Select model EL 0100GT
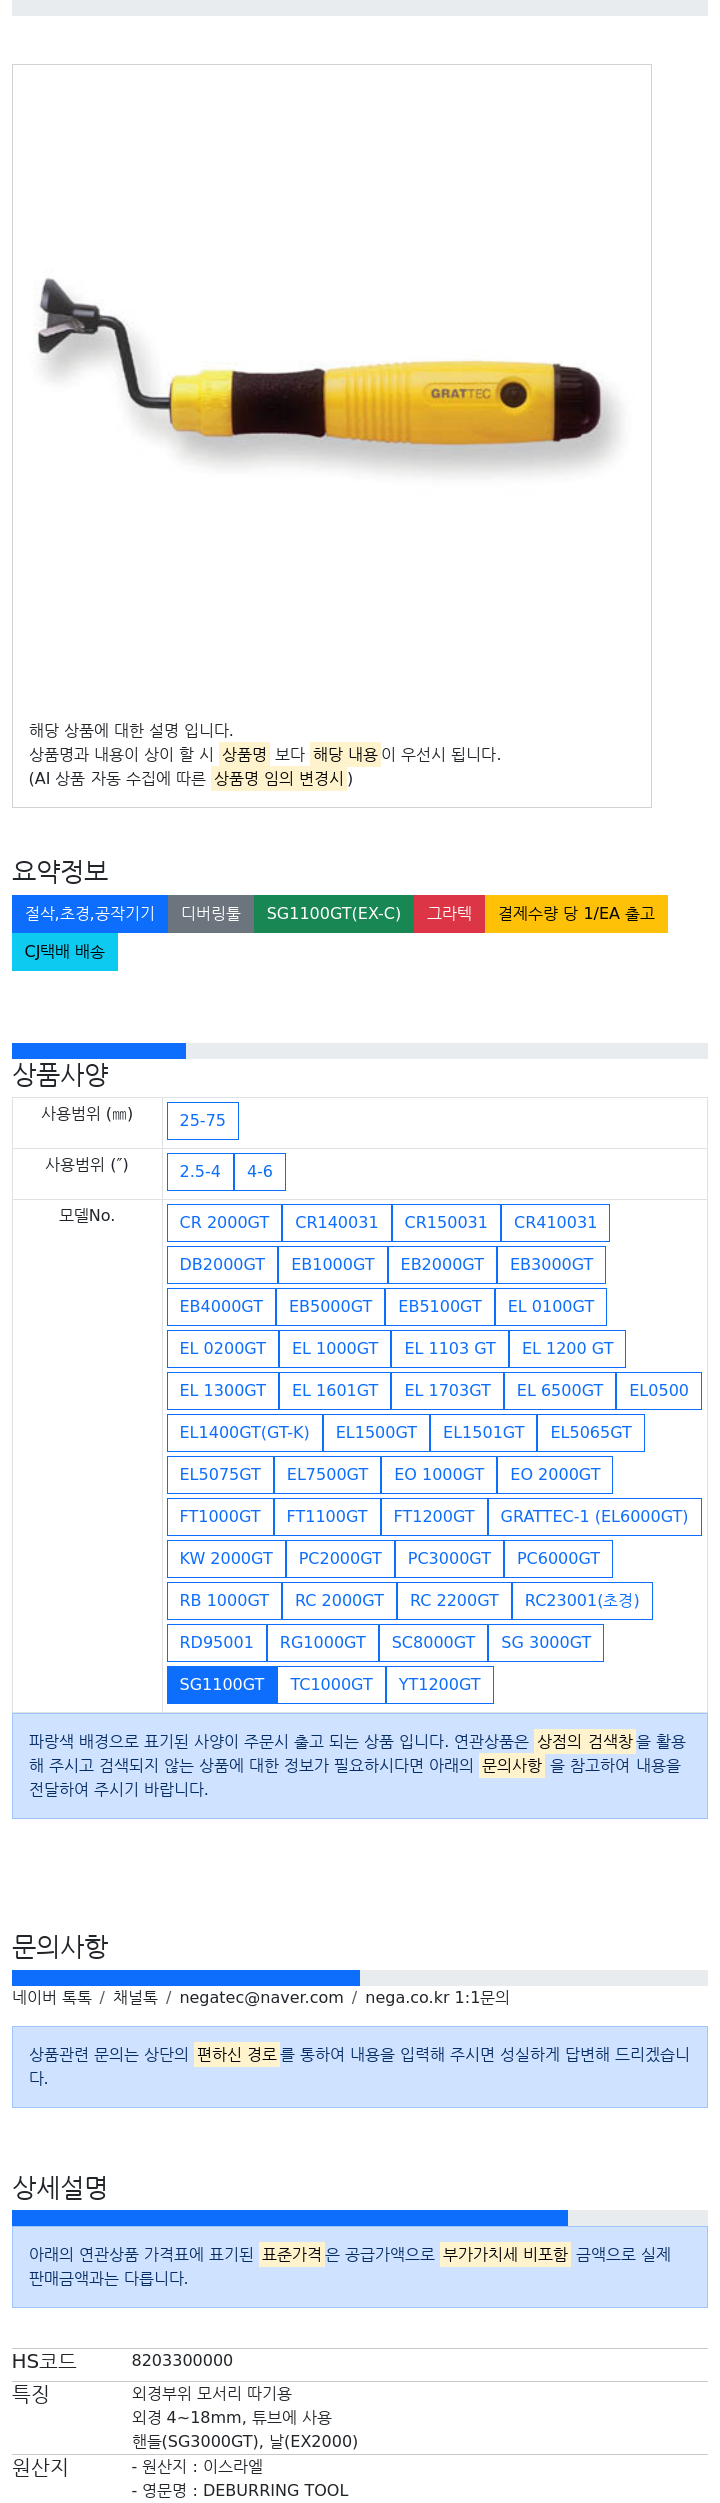This screenshot has width=720, height=2503. [551, 1307]
